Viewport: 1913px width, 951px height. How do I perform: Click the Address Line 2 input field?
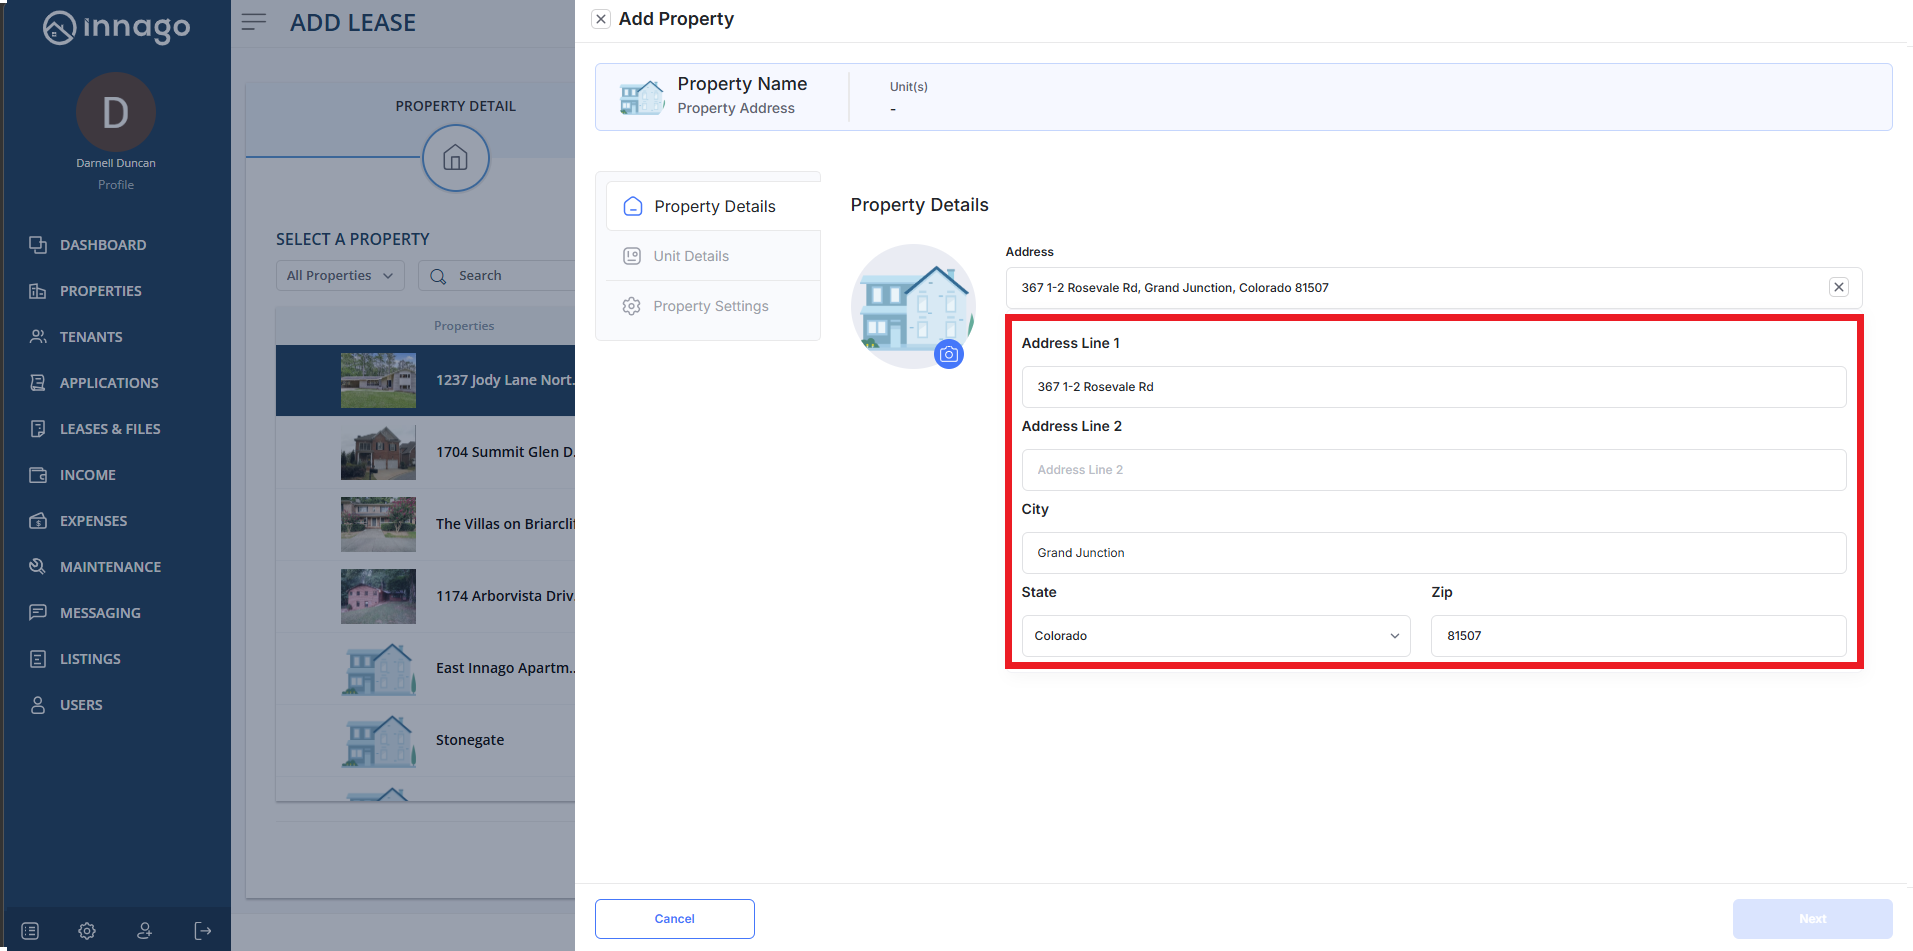pos(1433,470)
